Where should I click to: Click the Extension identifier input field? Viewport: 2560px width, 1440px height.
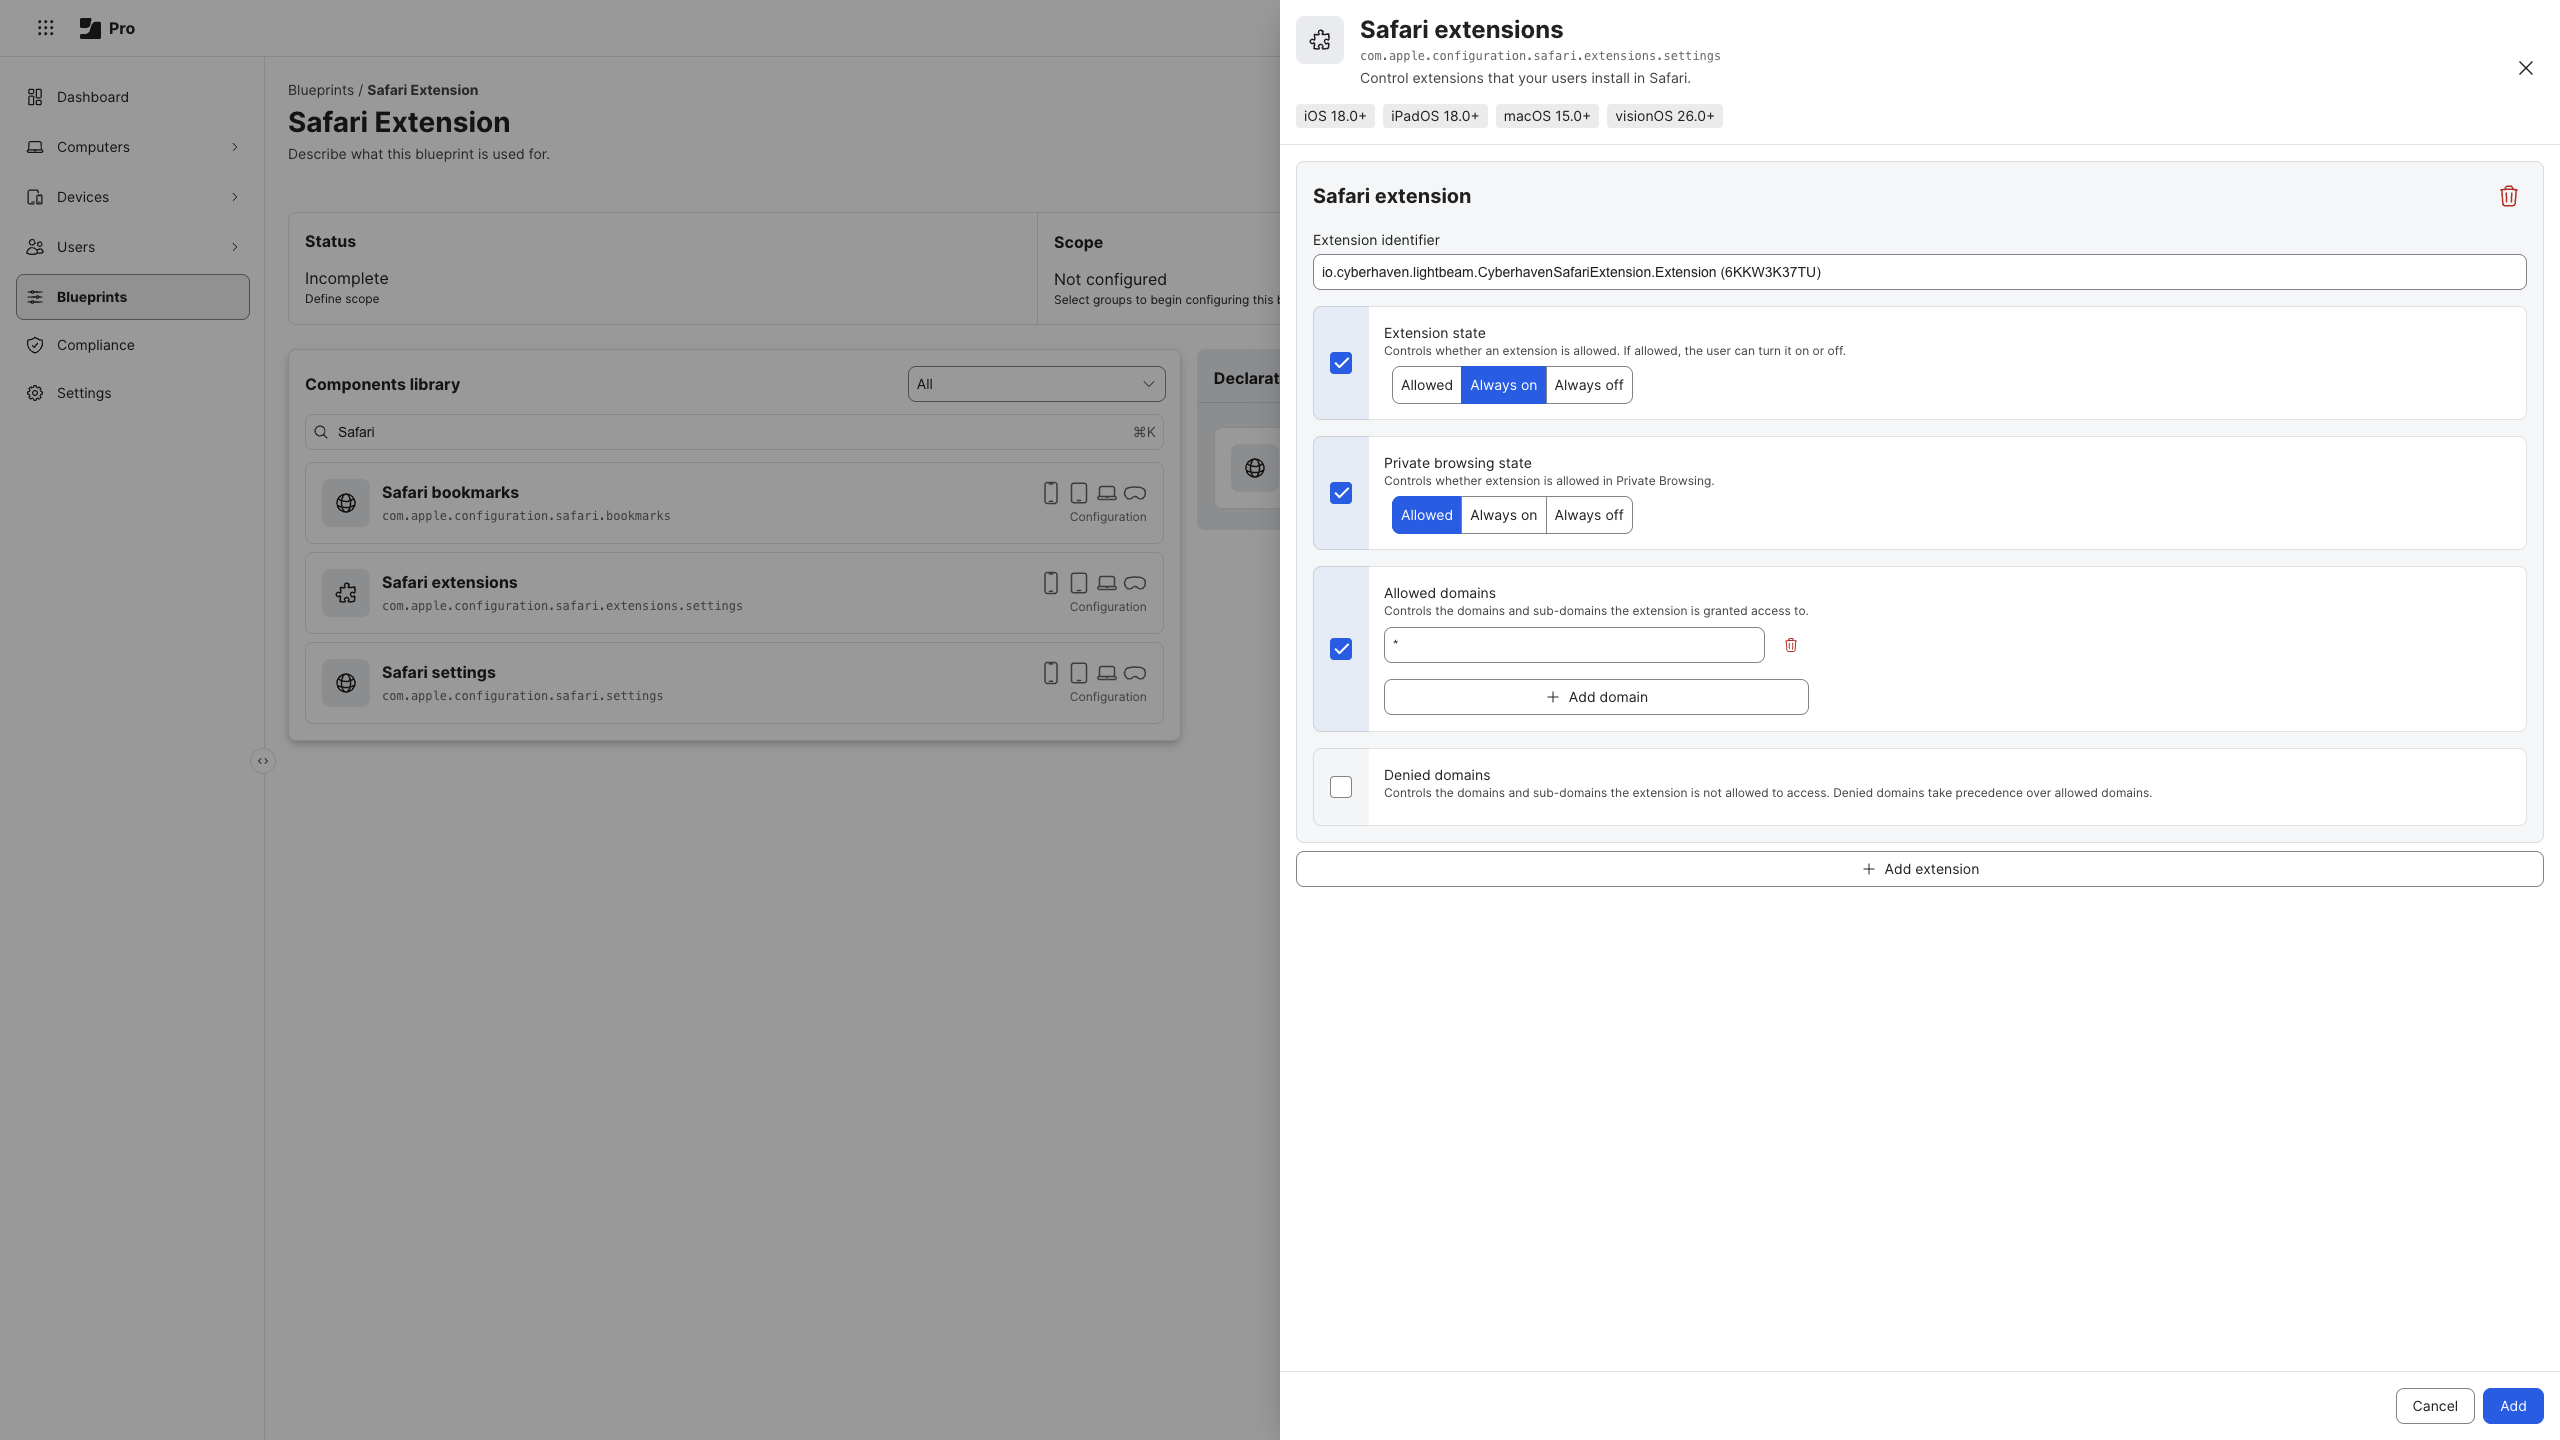(x=1919, y=272)
